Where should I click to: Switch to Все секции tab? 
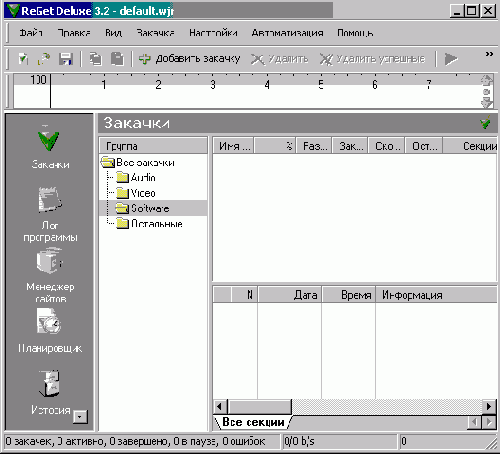(253, 422)
